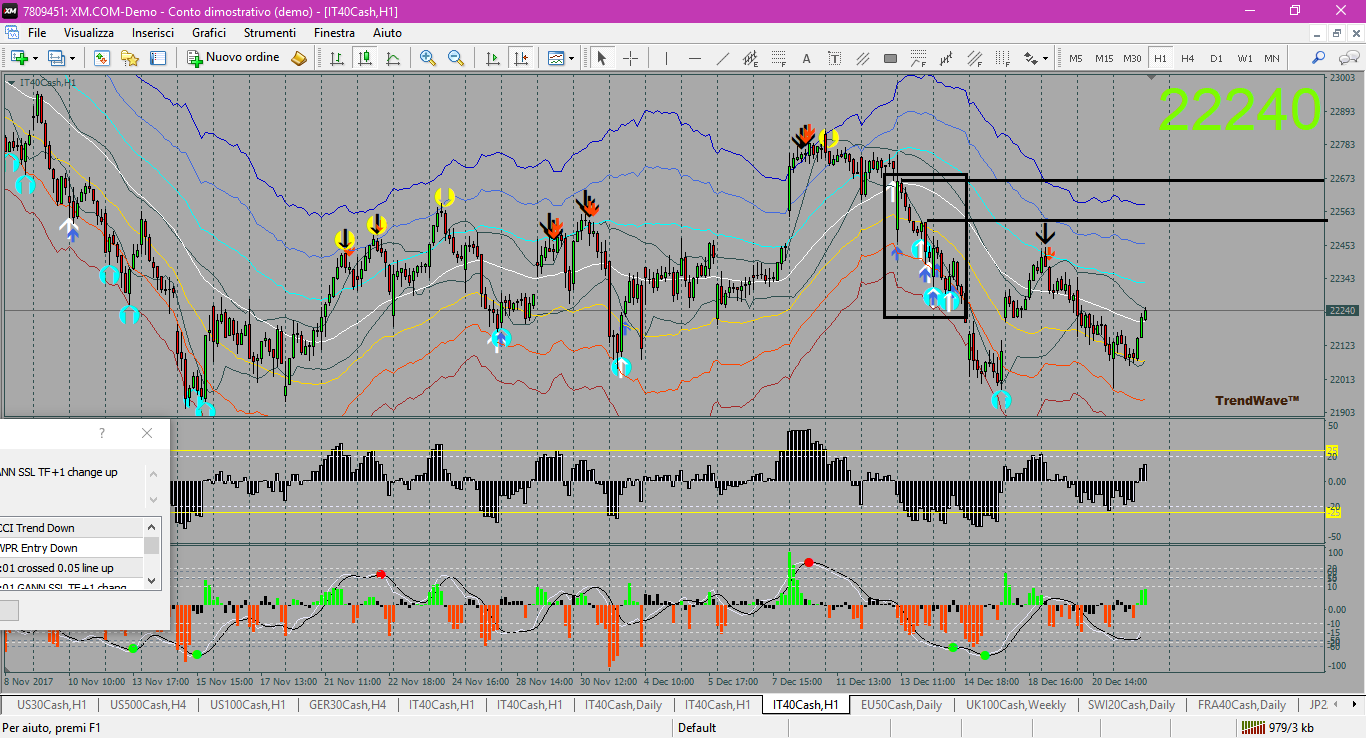Viewport: 1366px width, 738px height.
Task: Switch to M30 timeframe
Action: pos(1132,58)
